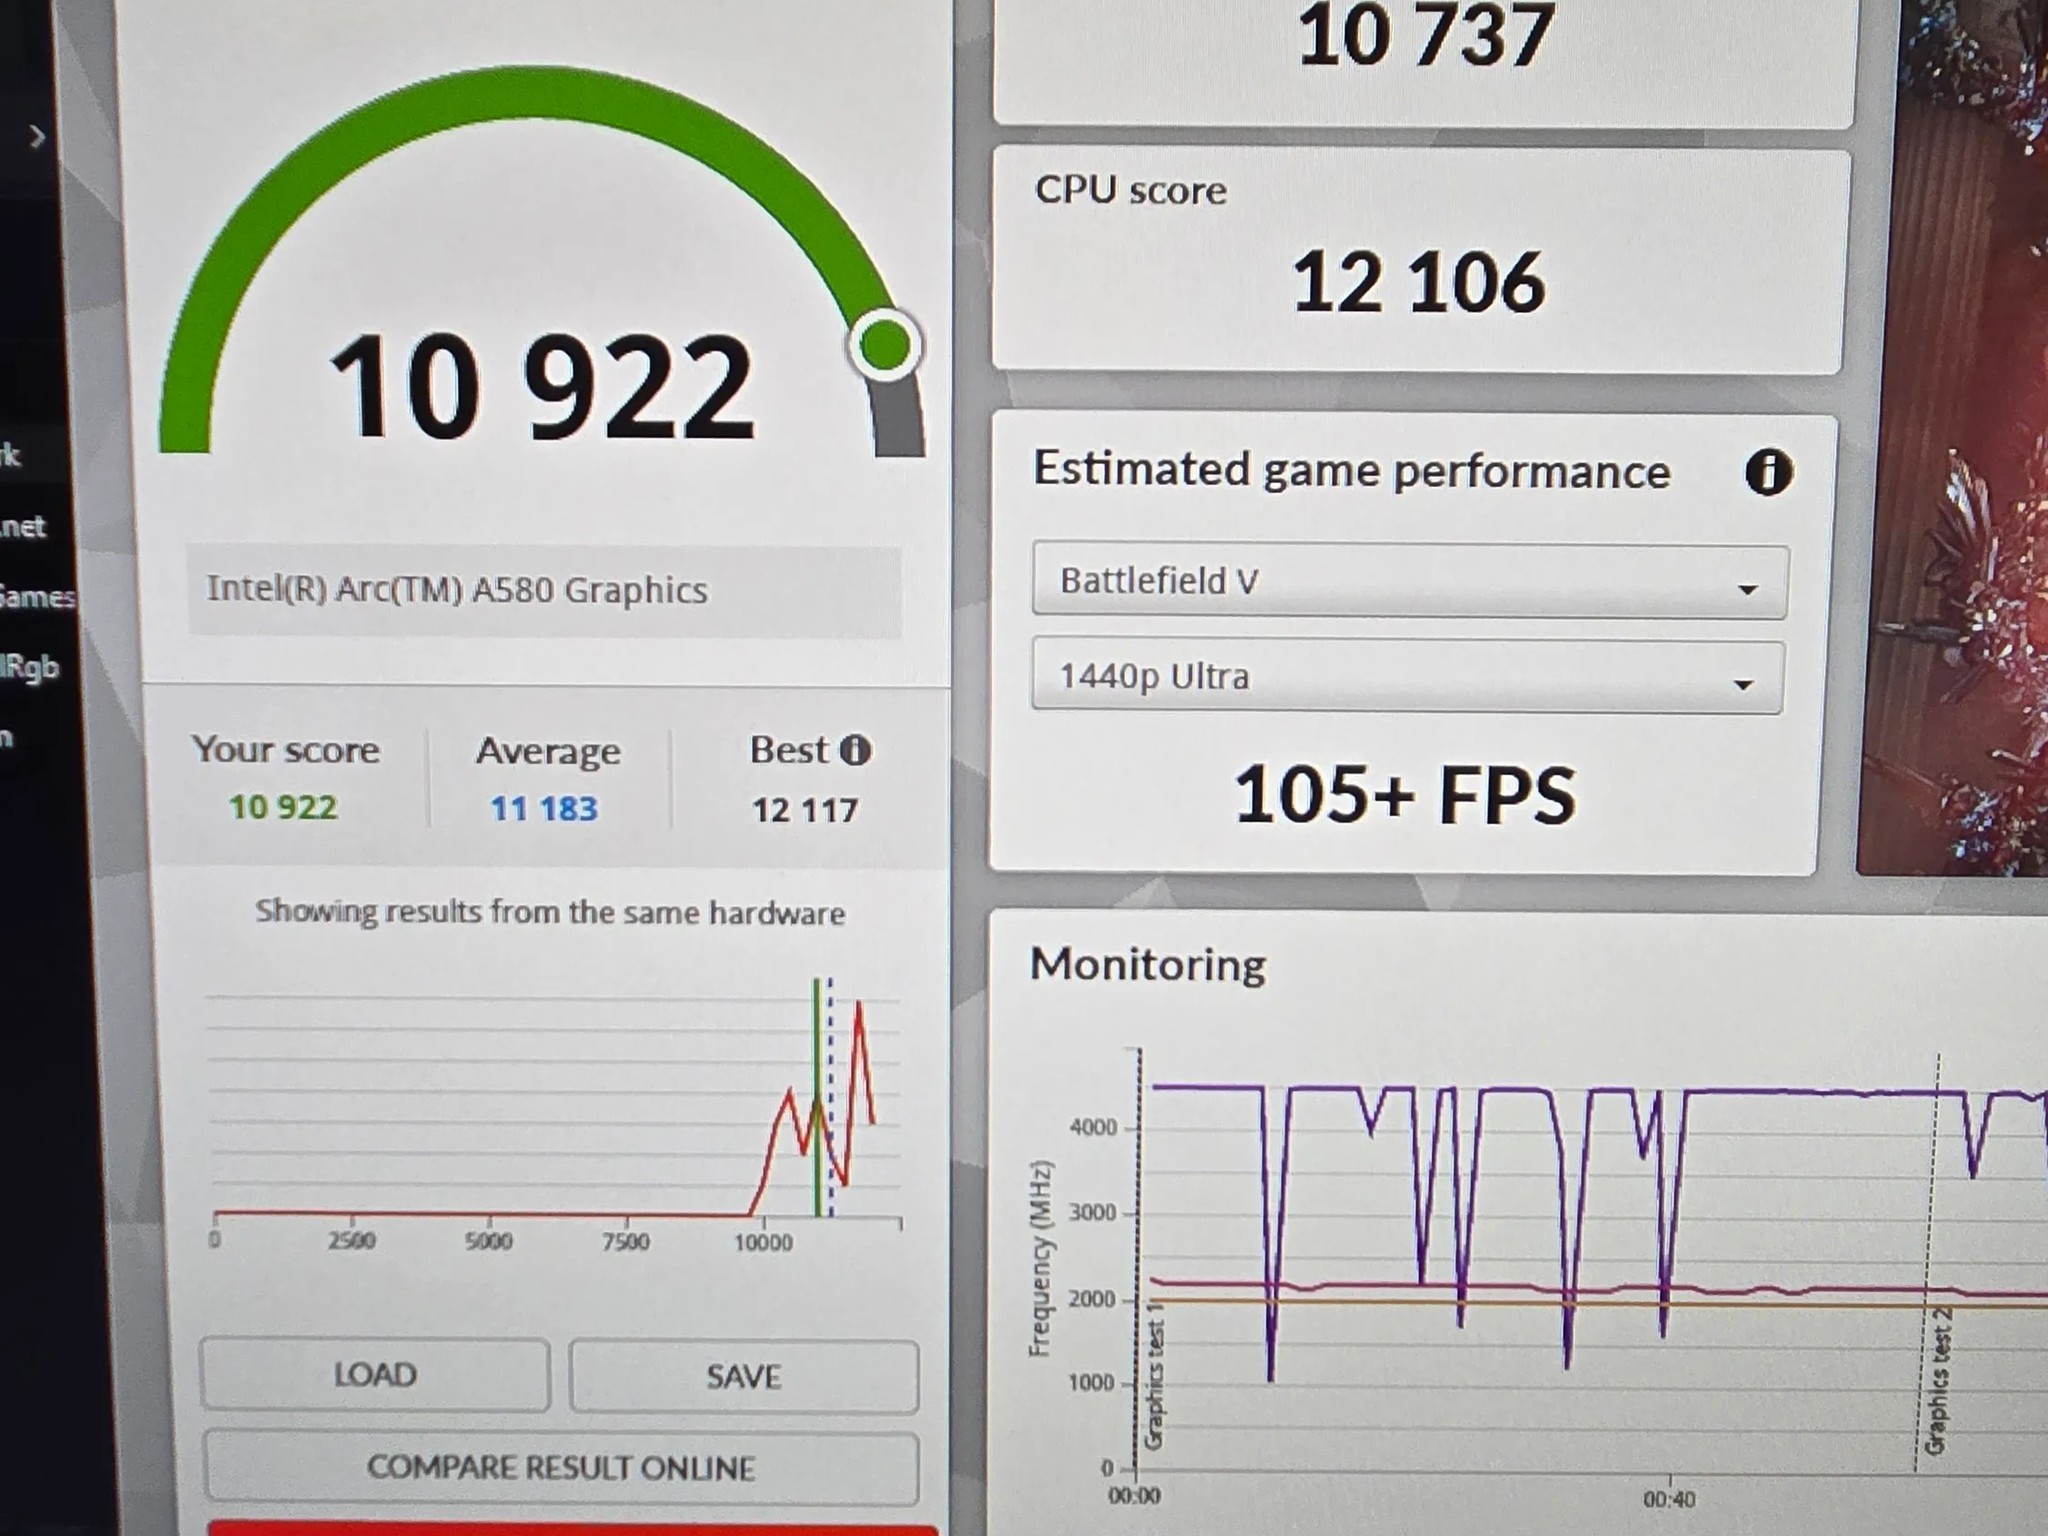Expand the left sidebar chevron arrow

[x=37, y=136]
